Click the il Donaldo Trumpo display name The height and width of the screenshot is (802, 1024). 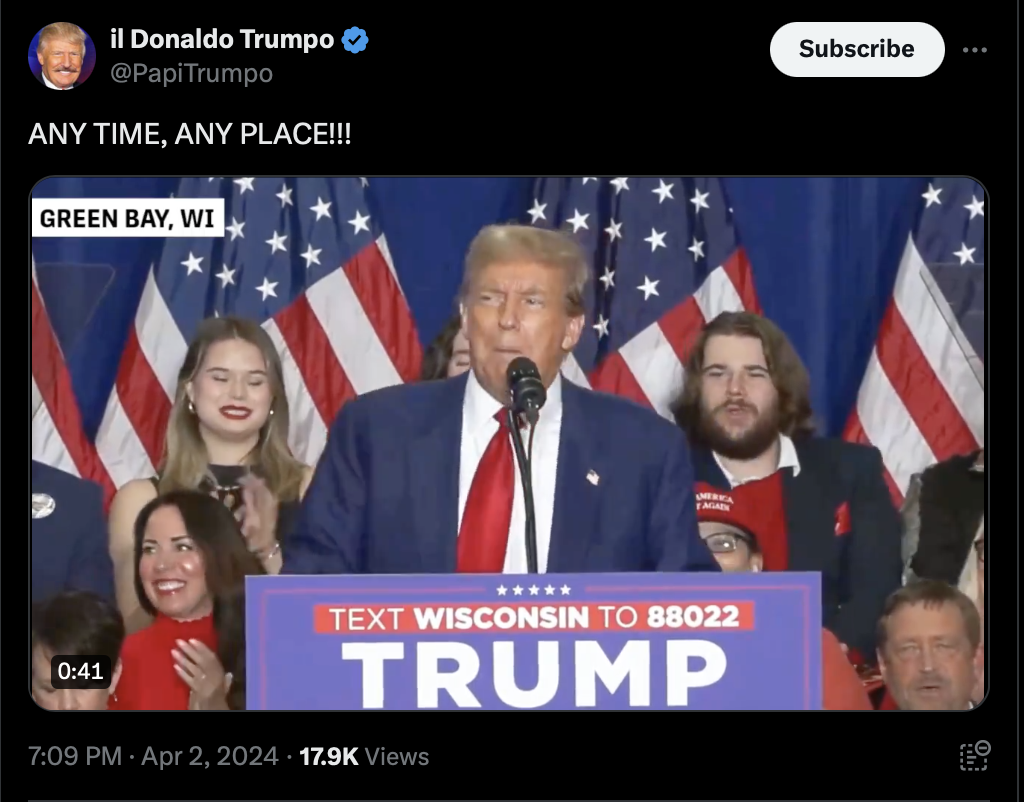point(222,39)
